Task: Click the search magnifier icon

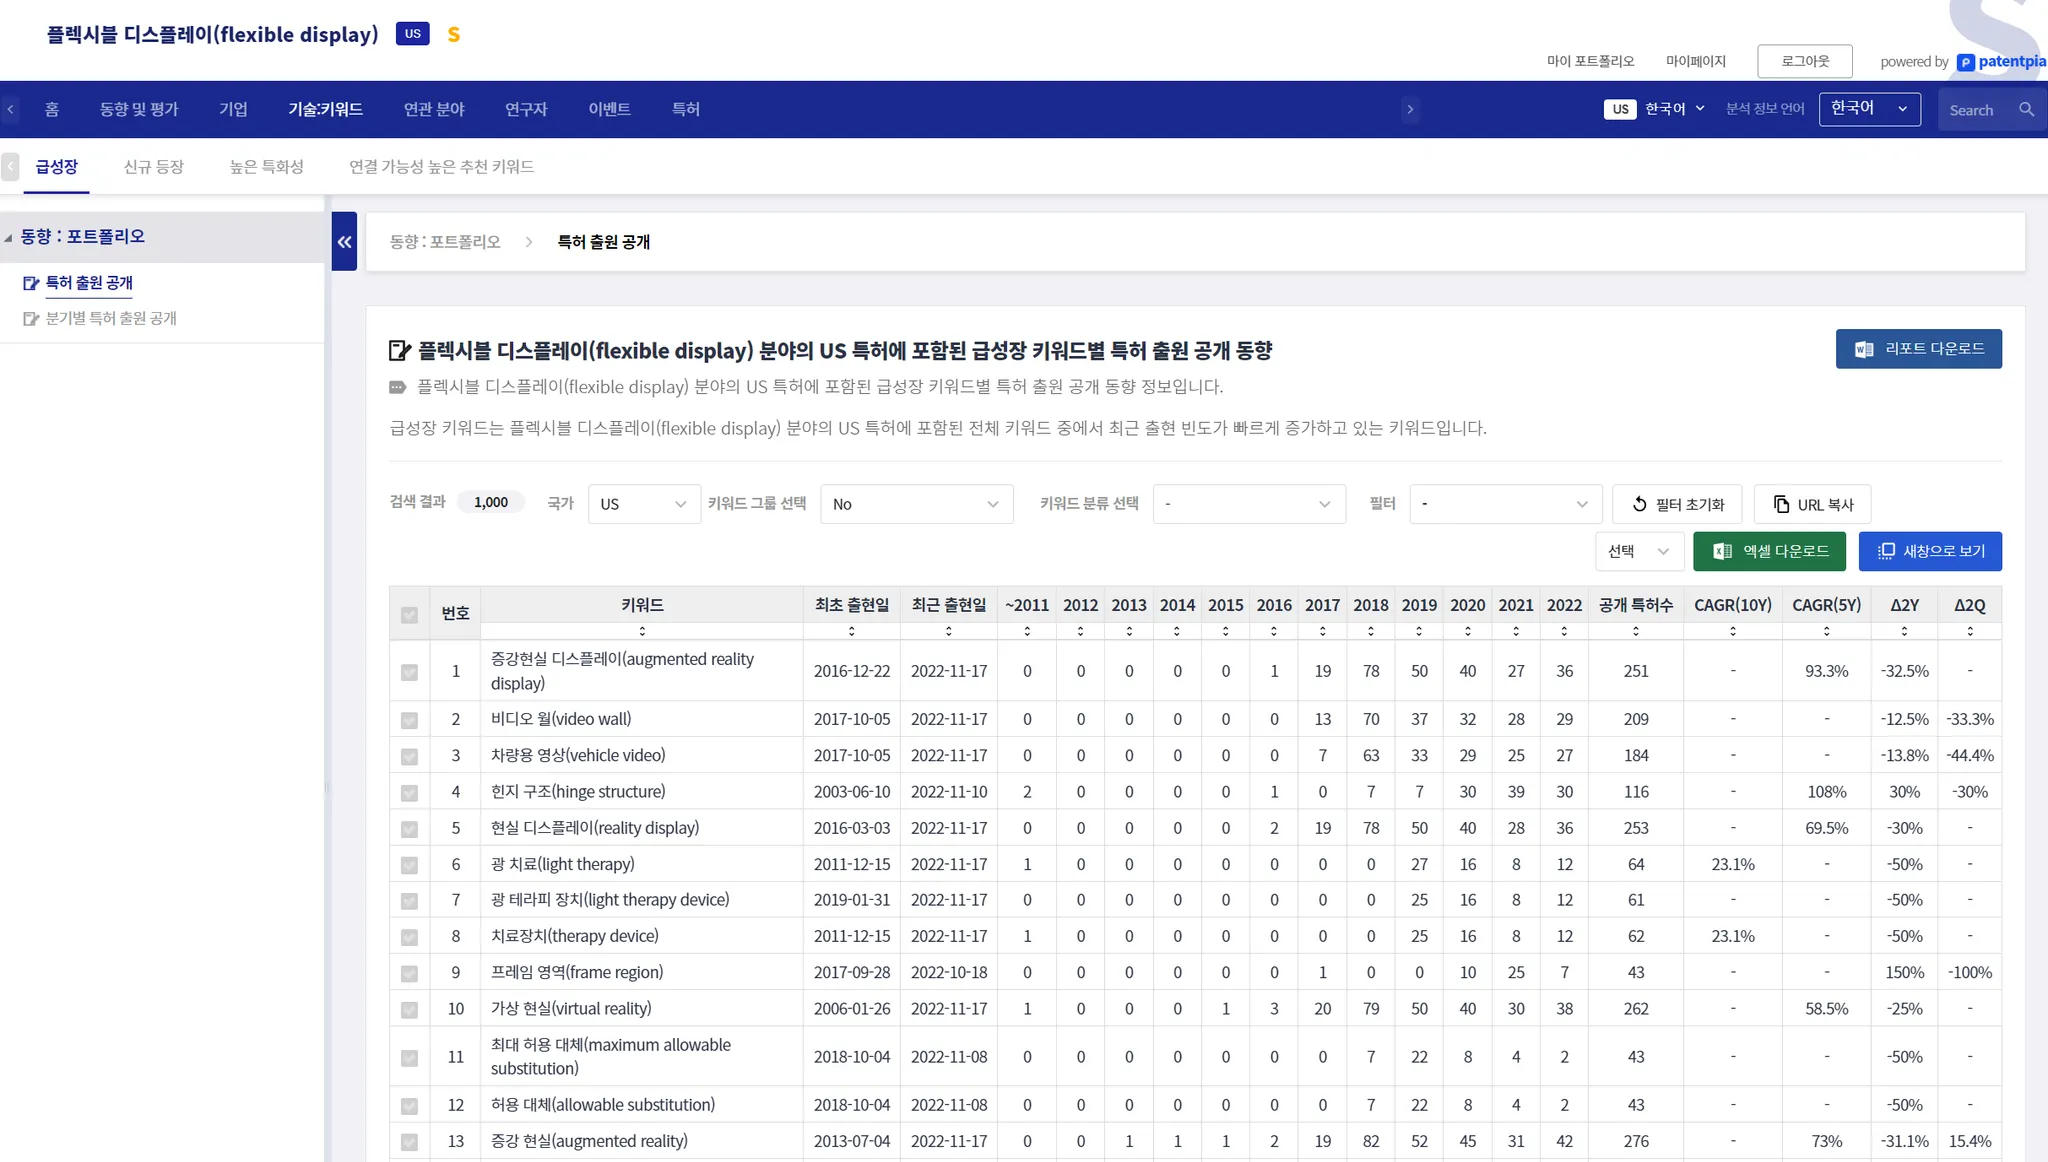Action: coord(2026,110)
